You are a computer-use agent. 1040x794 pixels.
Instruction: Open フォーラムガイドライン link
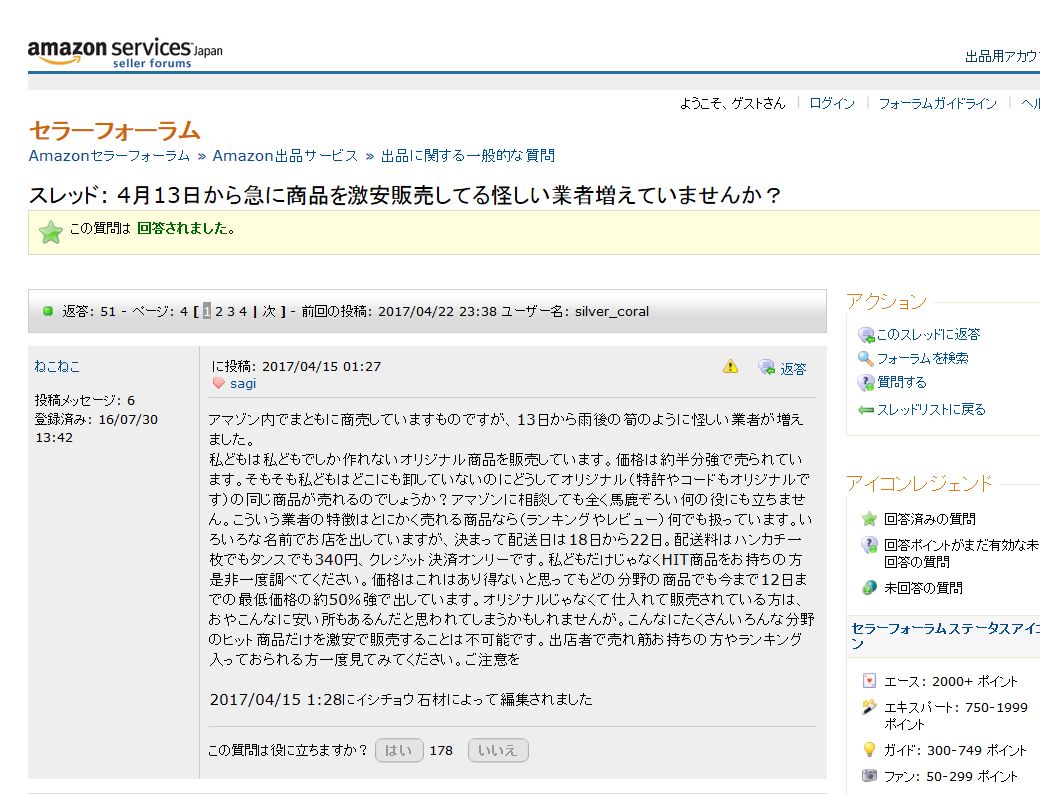coord(937,103)
